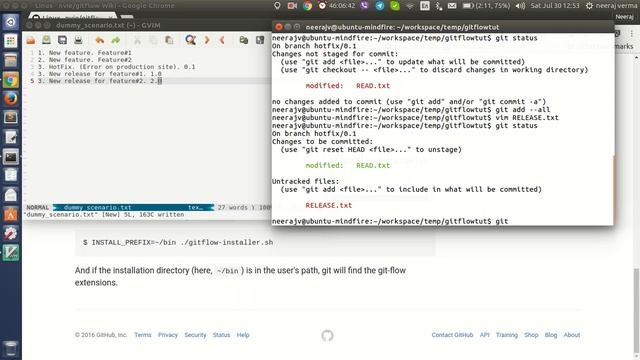The image size is (640, 360).
Task: Click the Cut scissors icon in GVIM
Action: pyautogui.click(x=138, y=40)
